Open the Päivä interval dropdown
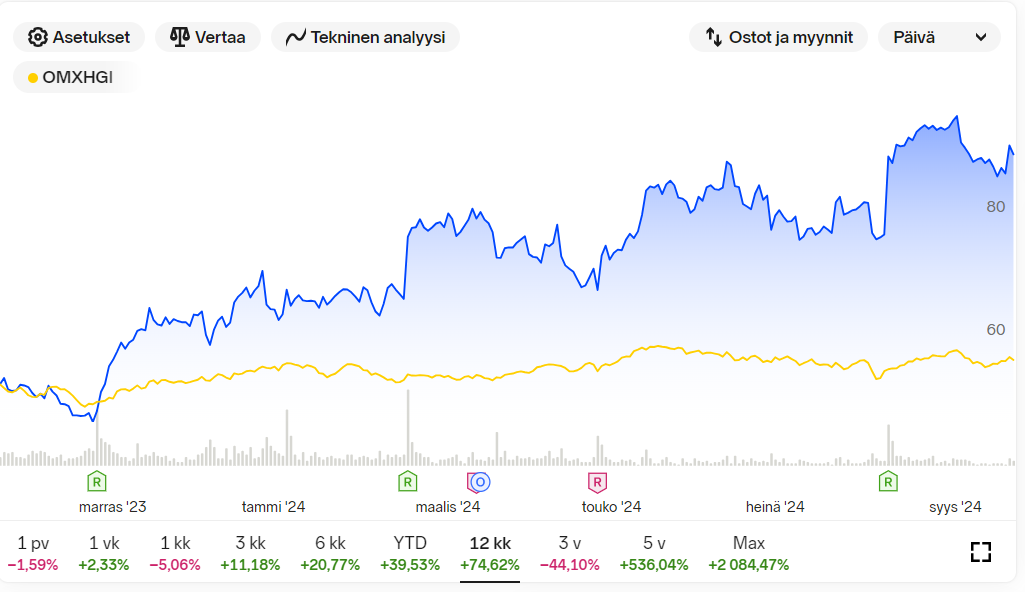The width and height of the screenshot is (1025, 592). pos(939,37)
